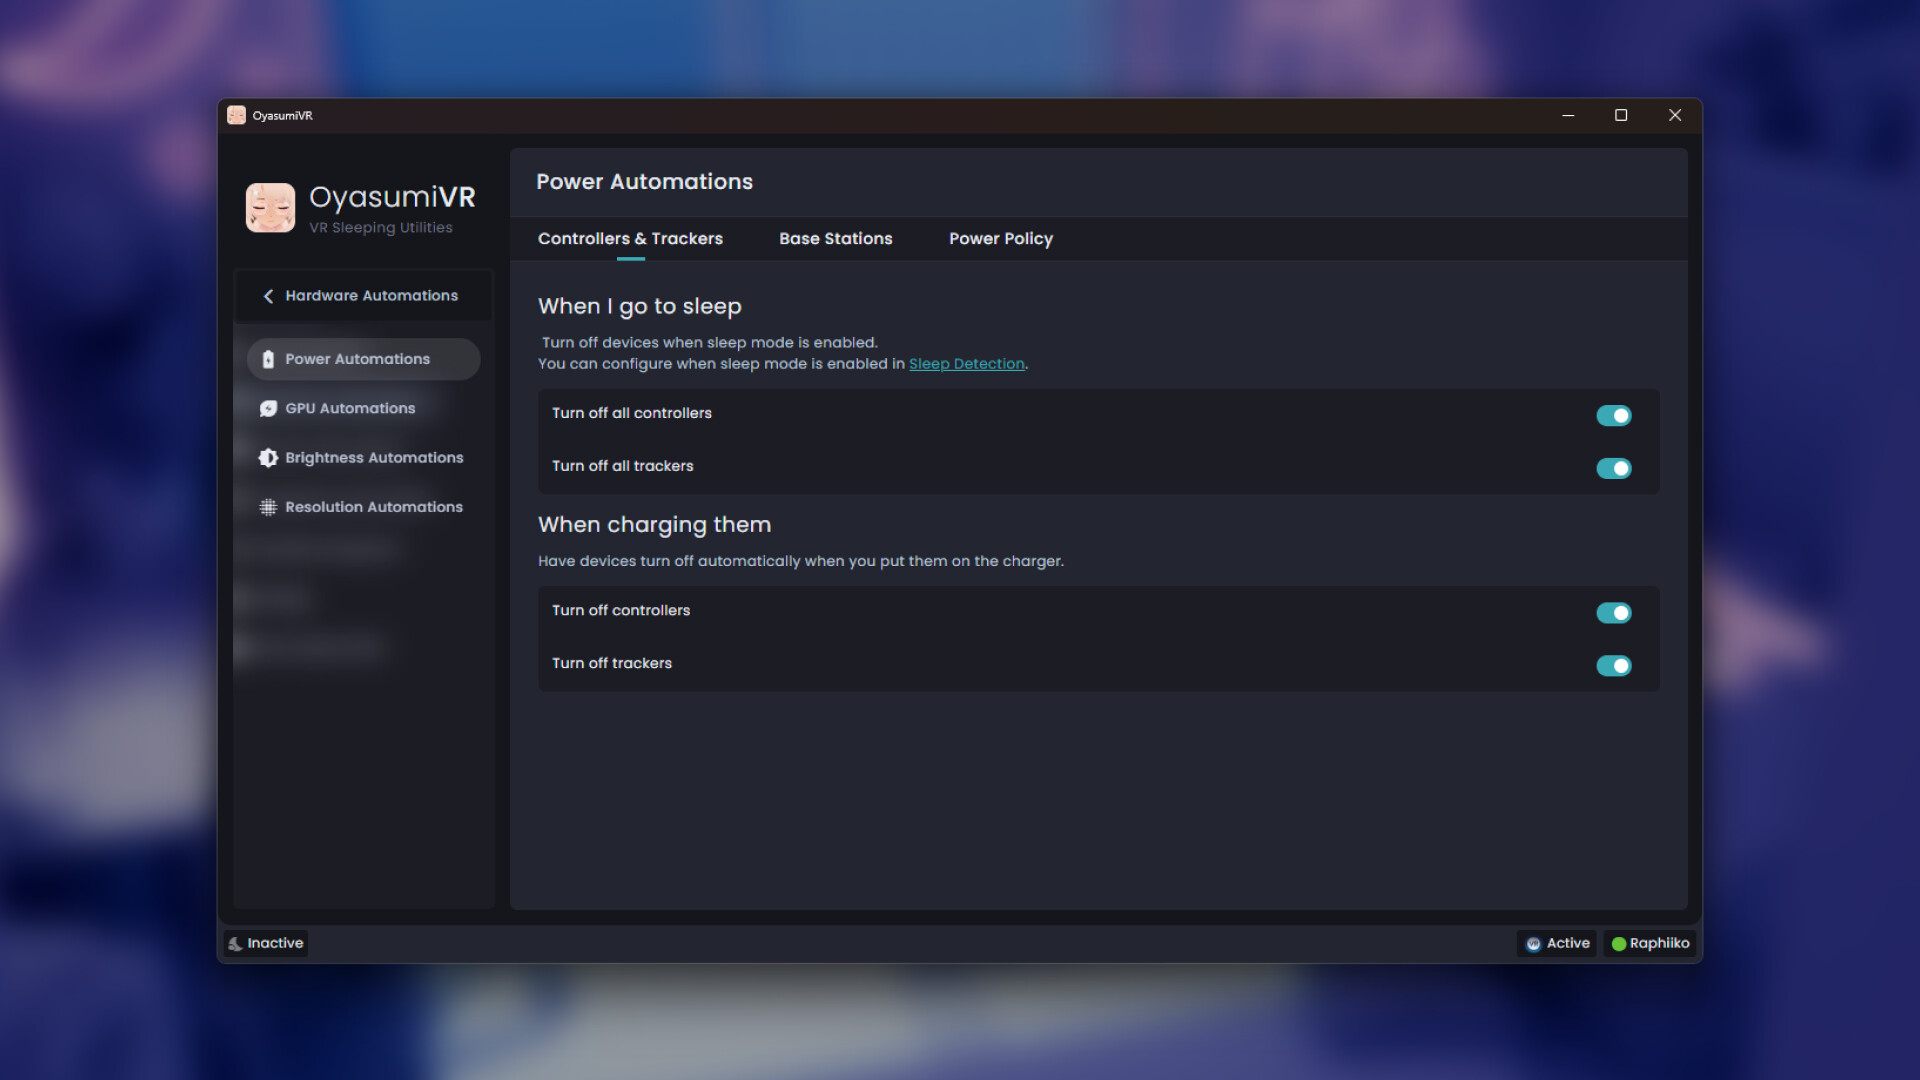
Task: Click the OyasumiVR logo in the sidebar
Action: coord(270,207)
